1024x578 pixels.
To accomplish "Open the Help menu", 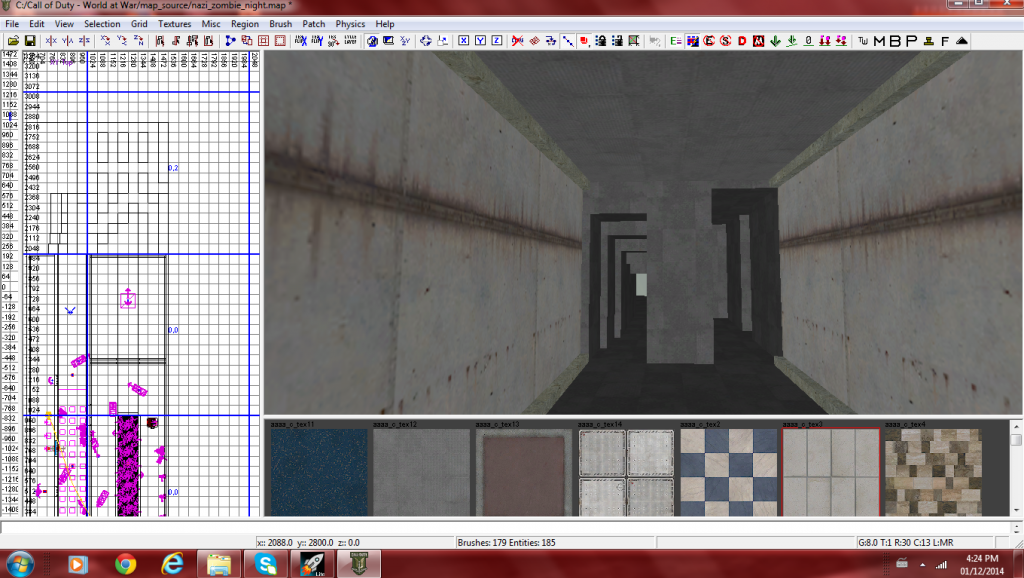I will (x=385, y=24).
